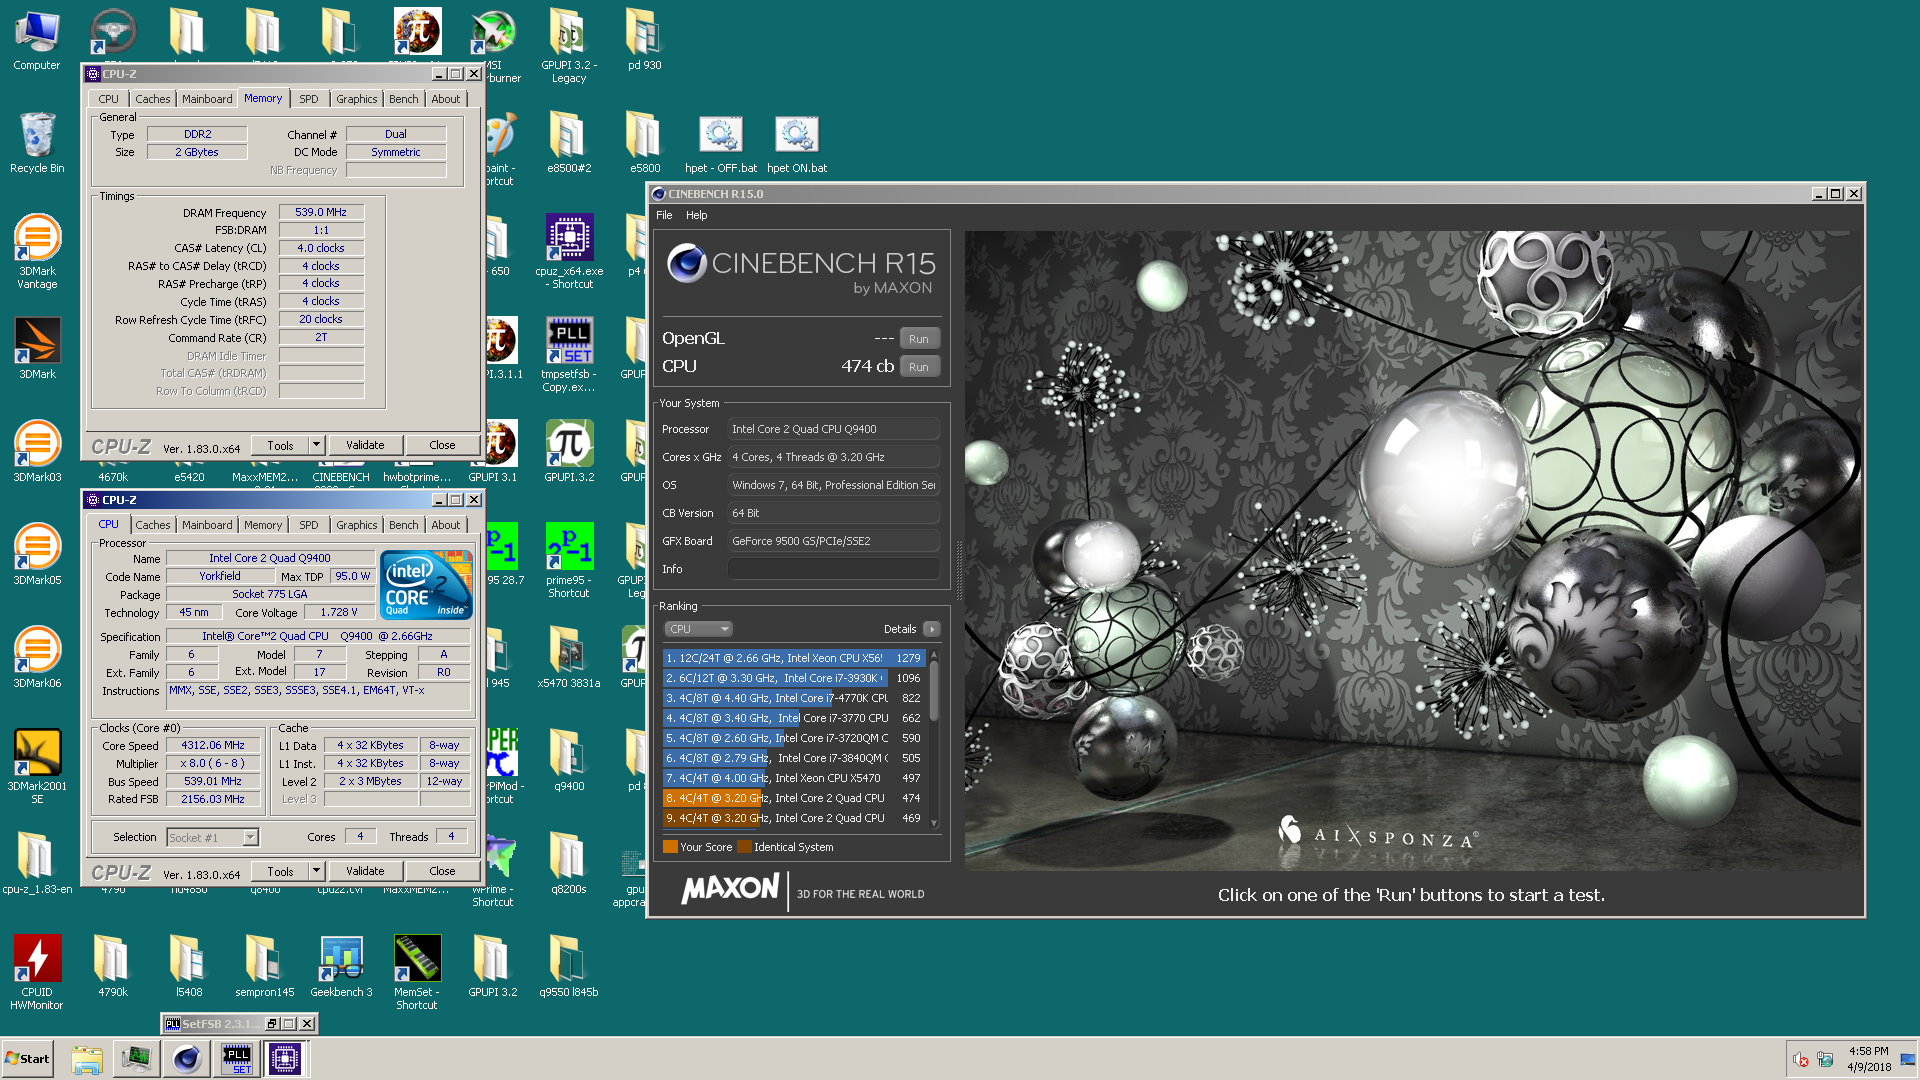
Task: Click Close button in lower CPU-Z window
Action: pyautogui.click(x=442, y=871)
